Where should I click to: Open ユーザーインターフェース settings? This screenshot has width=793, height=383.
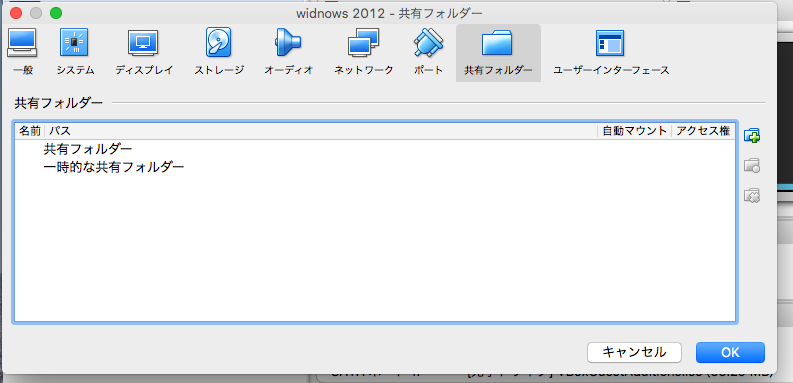pos(611,53)
